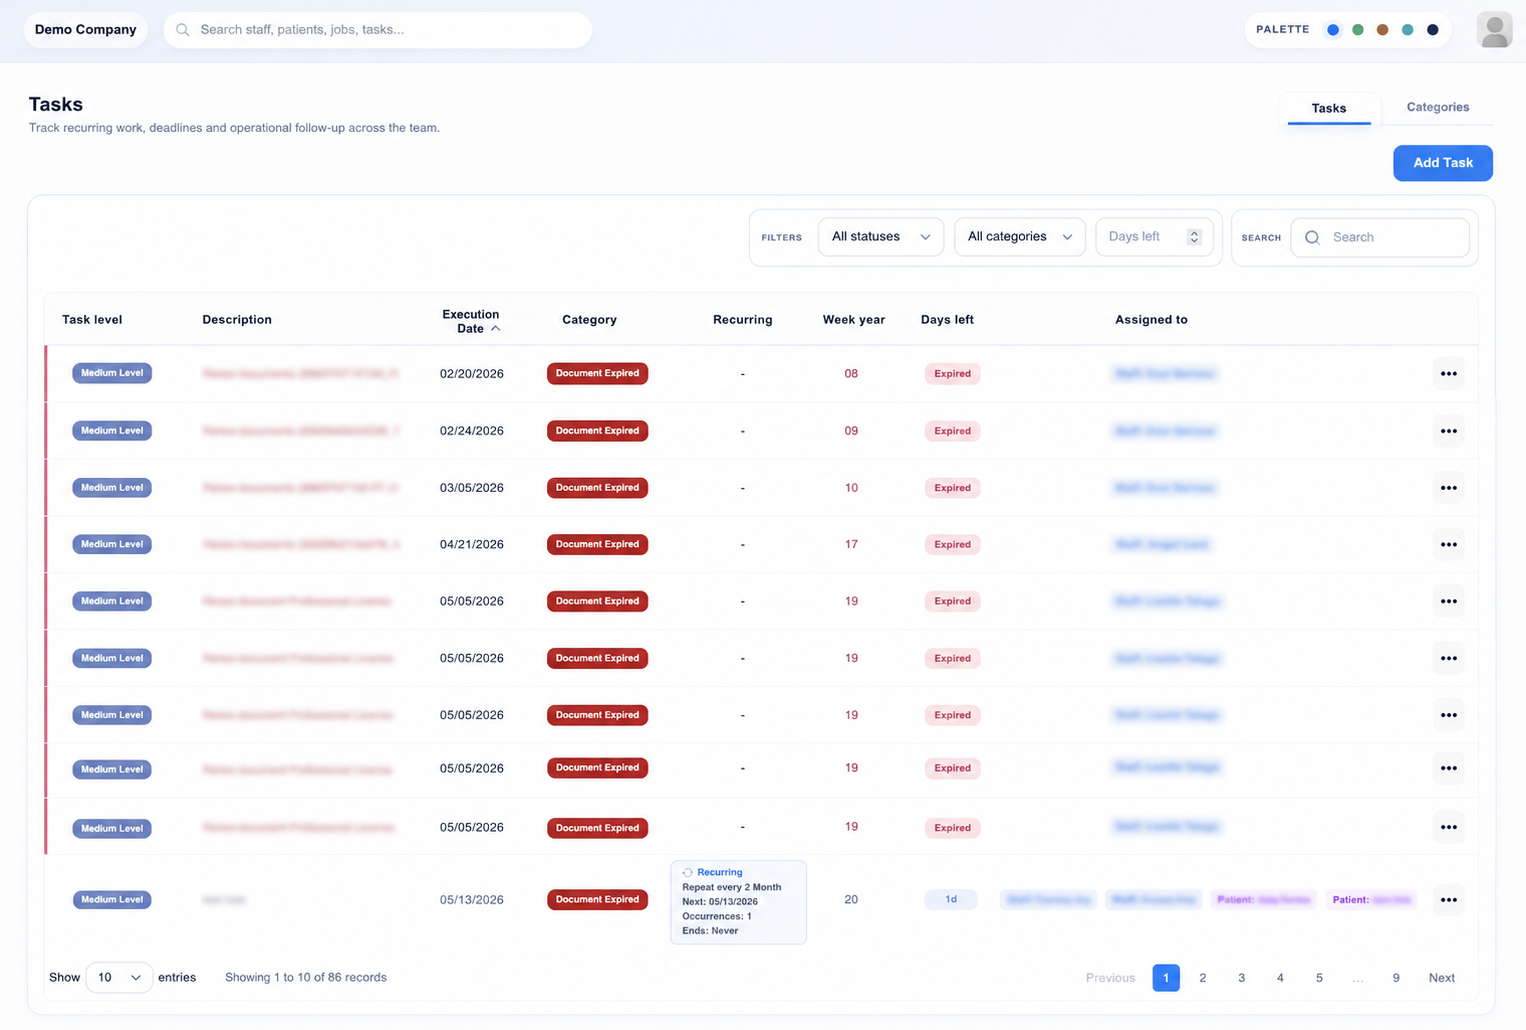This screenshot has width=1526, height=1030.
Task: Click Document Expired badge in 02/24/2026 row
Action: (x=597, y=431)
